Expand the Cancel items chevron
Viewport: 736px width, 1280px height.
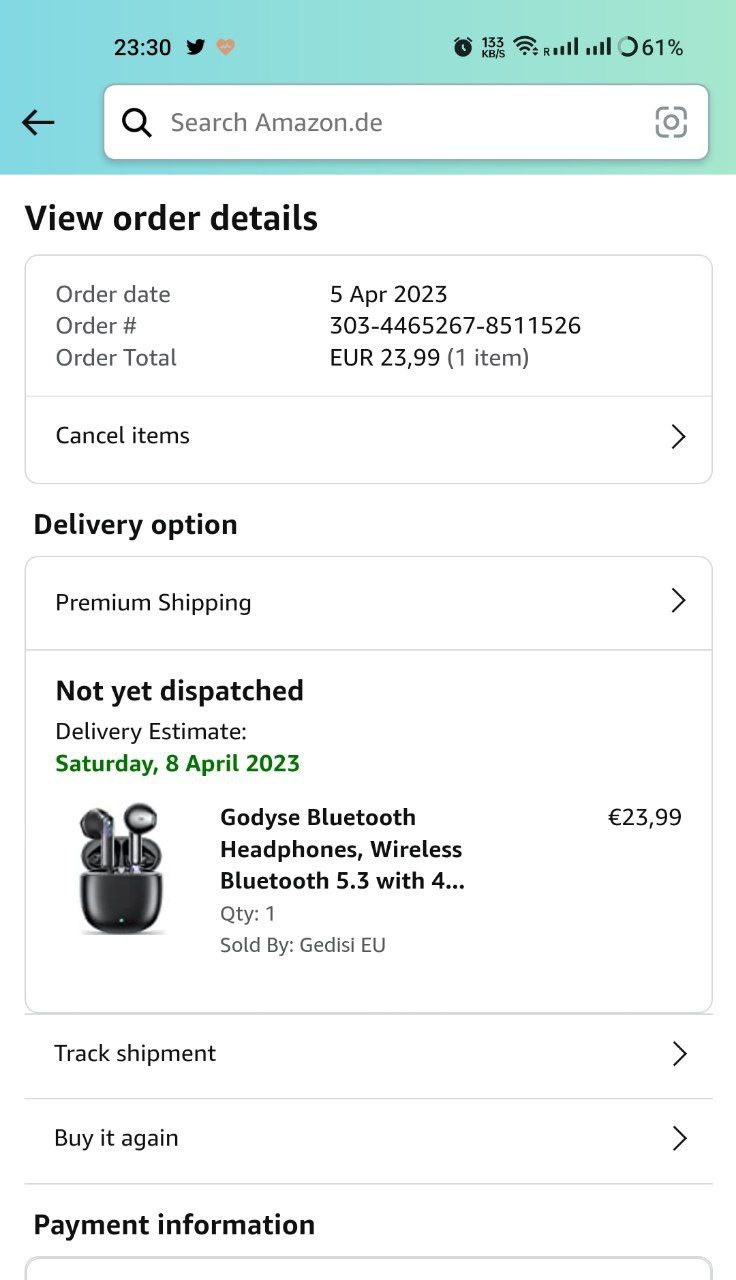[x=678, y=437]
